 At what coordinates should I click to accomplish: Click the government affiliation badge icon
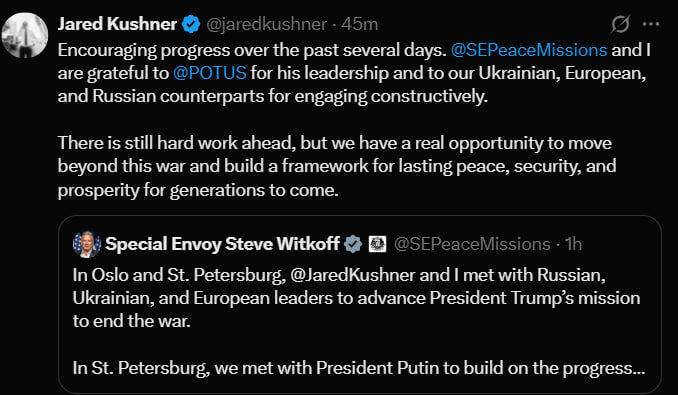[377, 244]
